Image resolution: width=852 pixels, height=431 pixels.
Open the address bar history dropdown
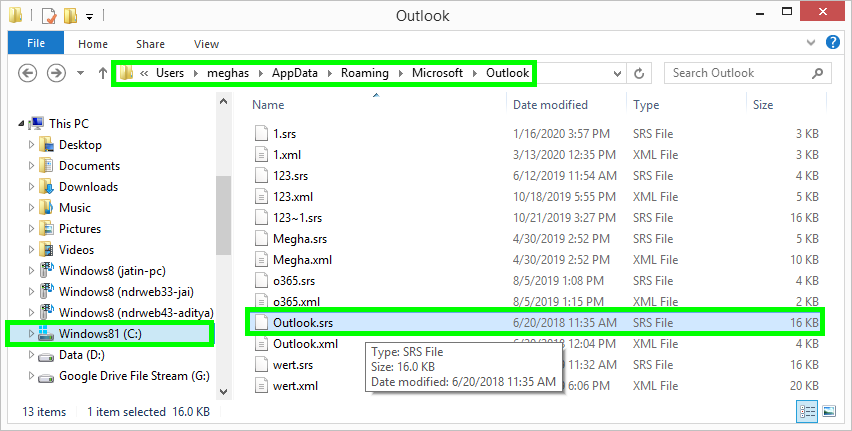617,73
